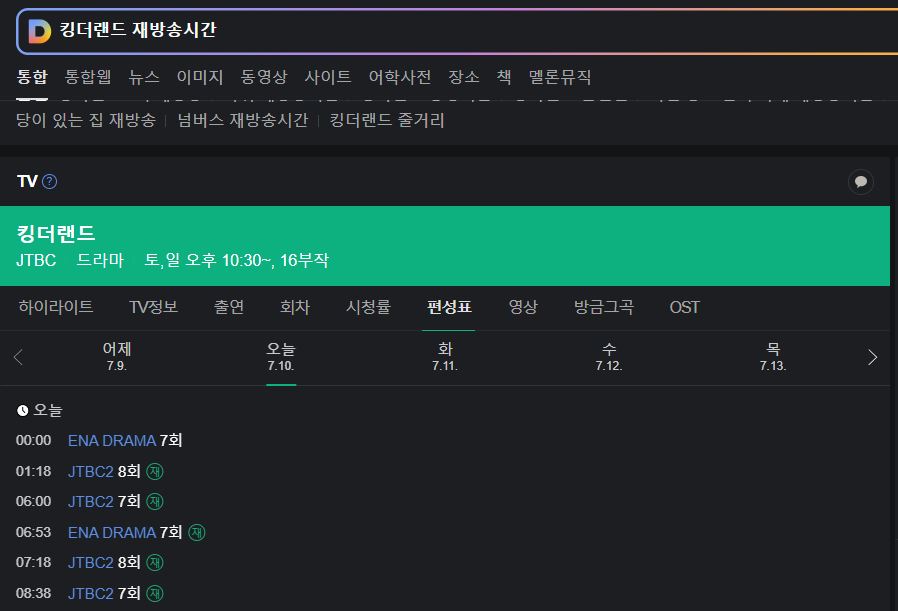Go to next dates with right arrow
The height and width of the screenshot is (611, 898).
click(x=872, y=357)
